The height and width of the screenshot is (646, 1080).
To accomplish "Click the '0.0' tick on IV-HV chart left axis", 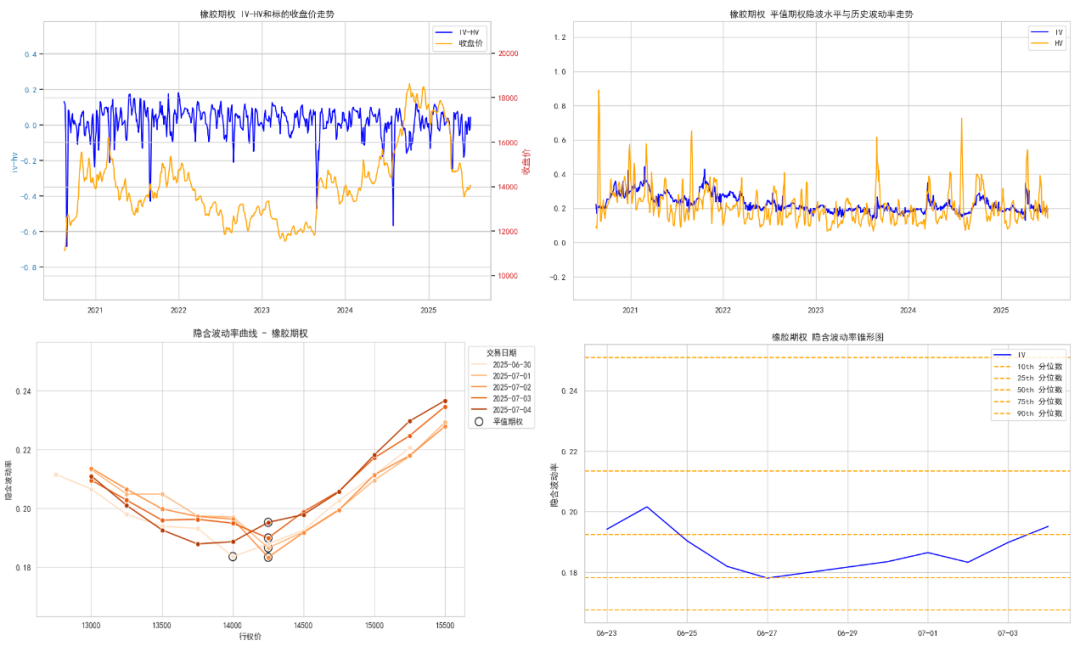I will (x=31, y=125).
